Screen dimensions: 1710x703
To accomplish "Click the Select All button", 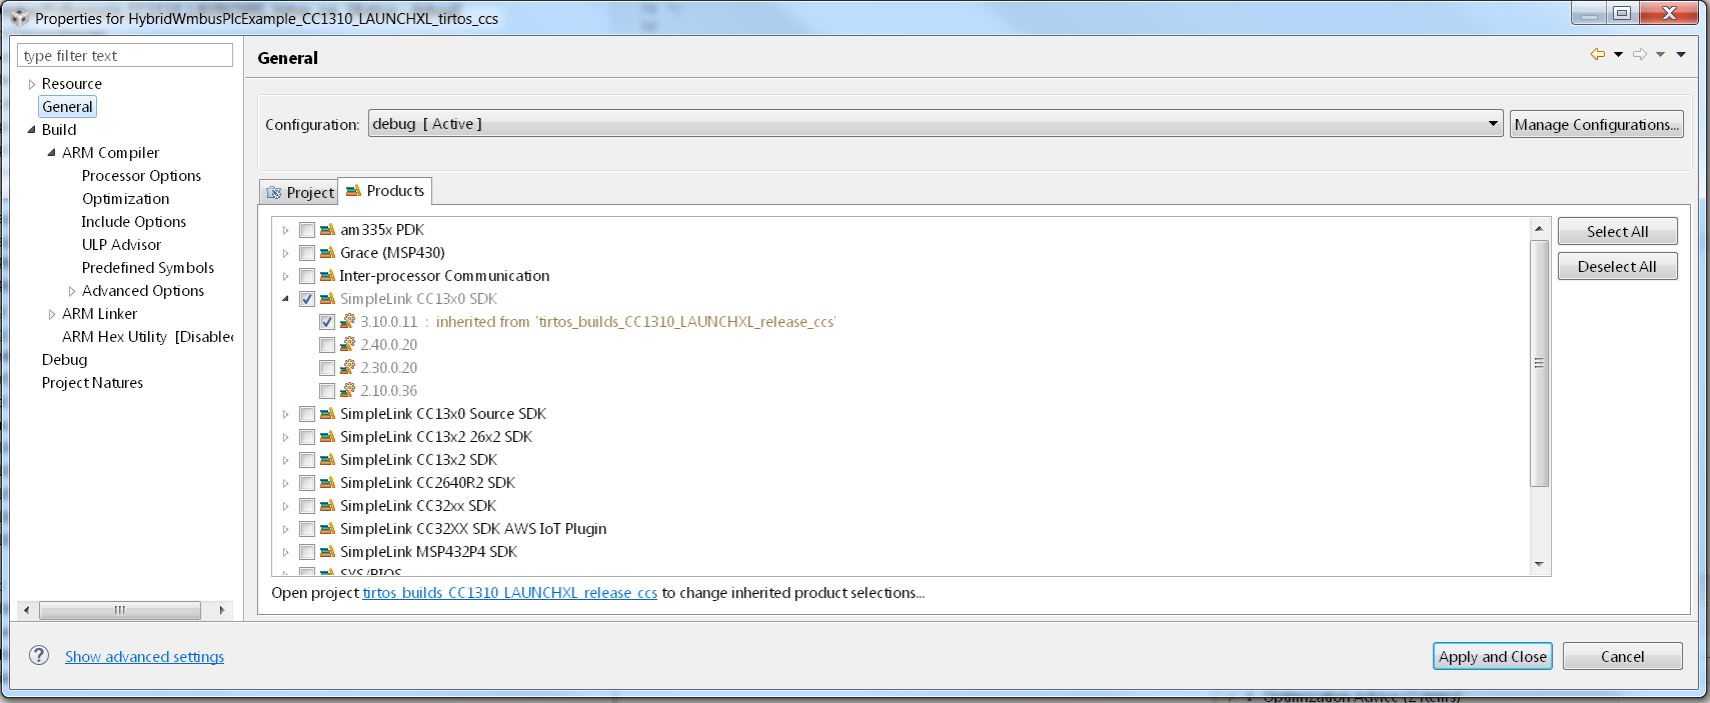I will (x=1617, y=231).
